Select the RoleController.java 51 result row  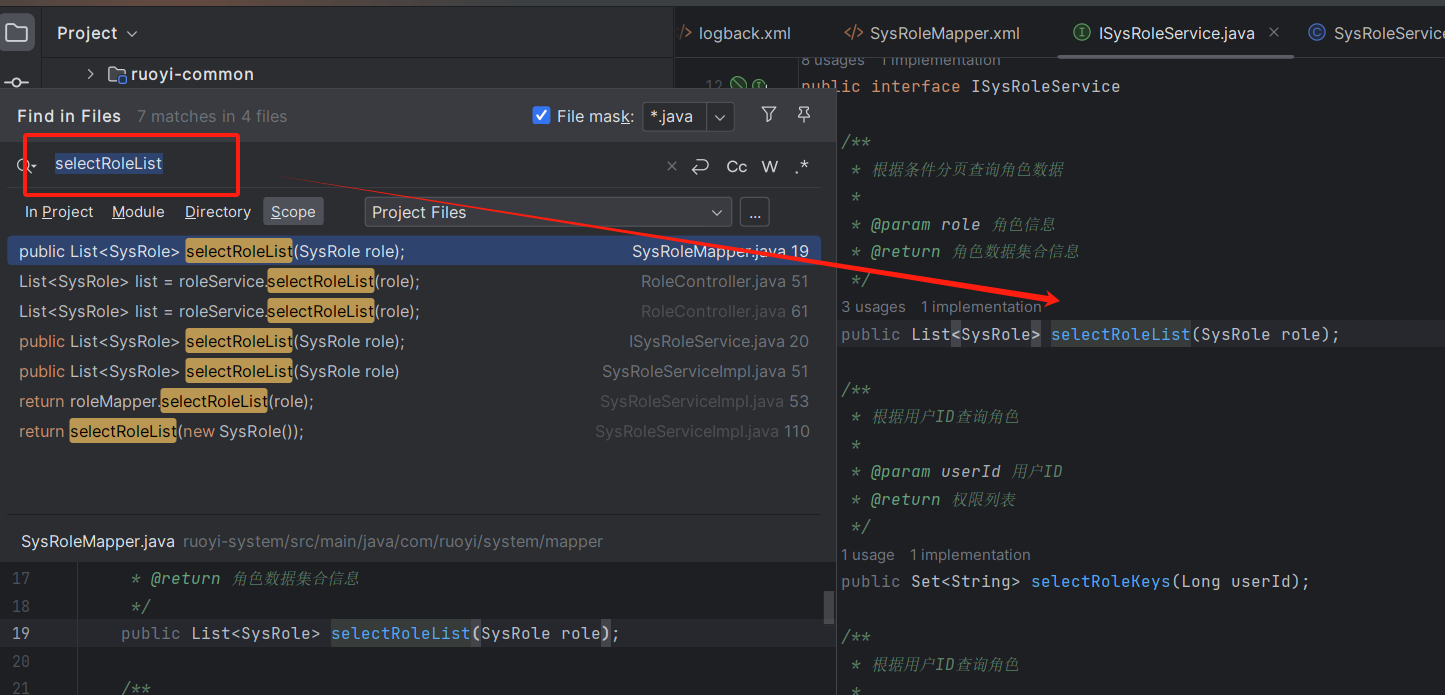[x=414, y=281]
